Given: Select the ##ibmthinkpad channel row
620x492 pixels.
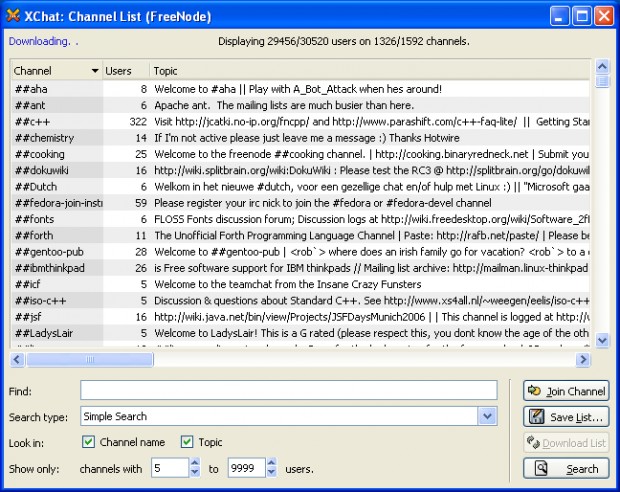Looking at the screenshot, I should pyautogui.click(x=301, y=268).
